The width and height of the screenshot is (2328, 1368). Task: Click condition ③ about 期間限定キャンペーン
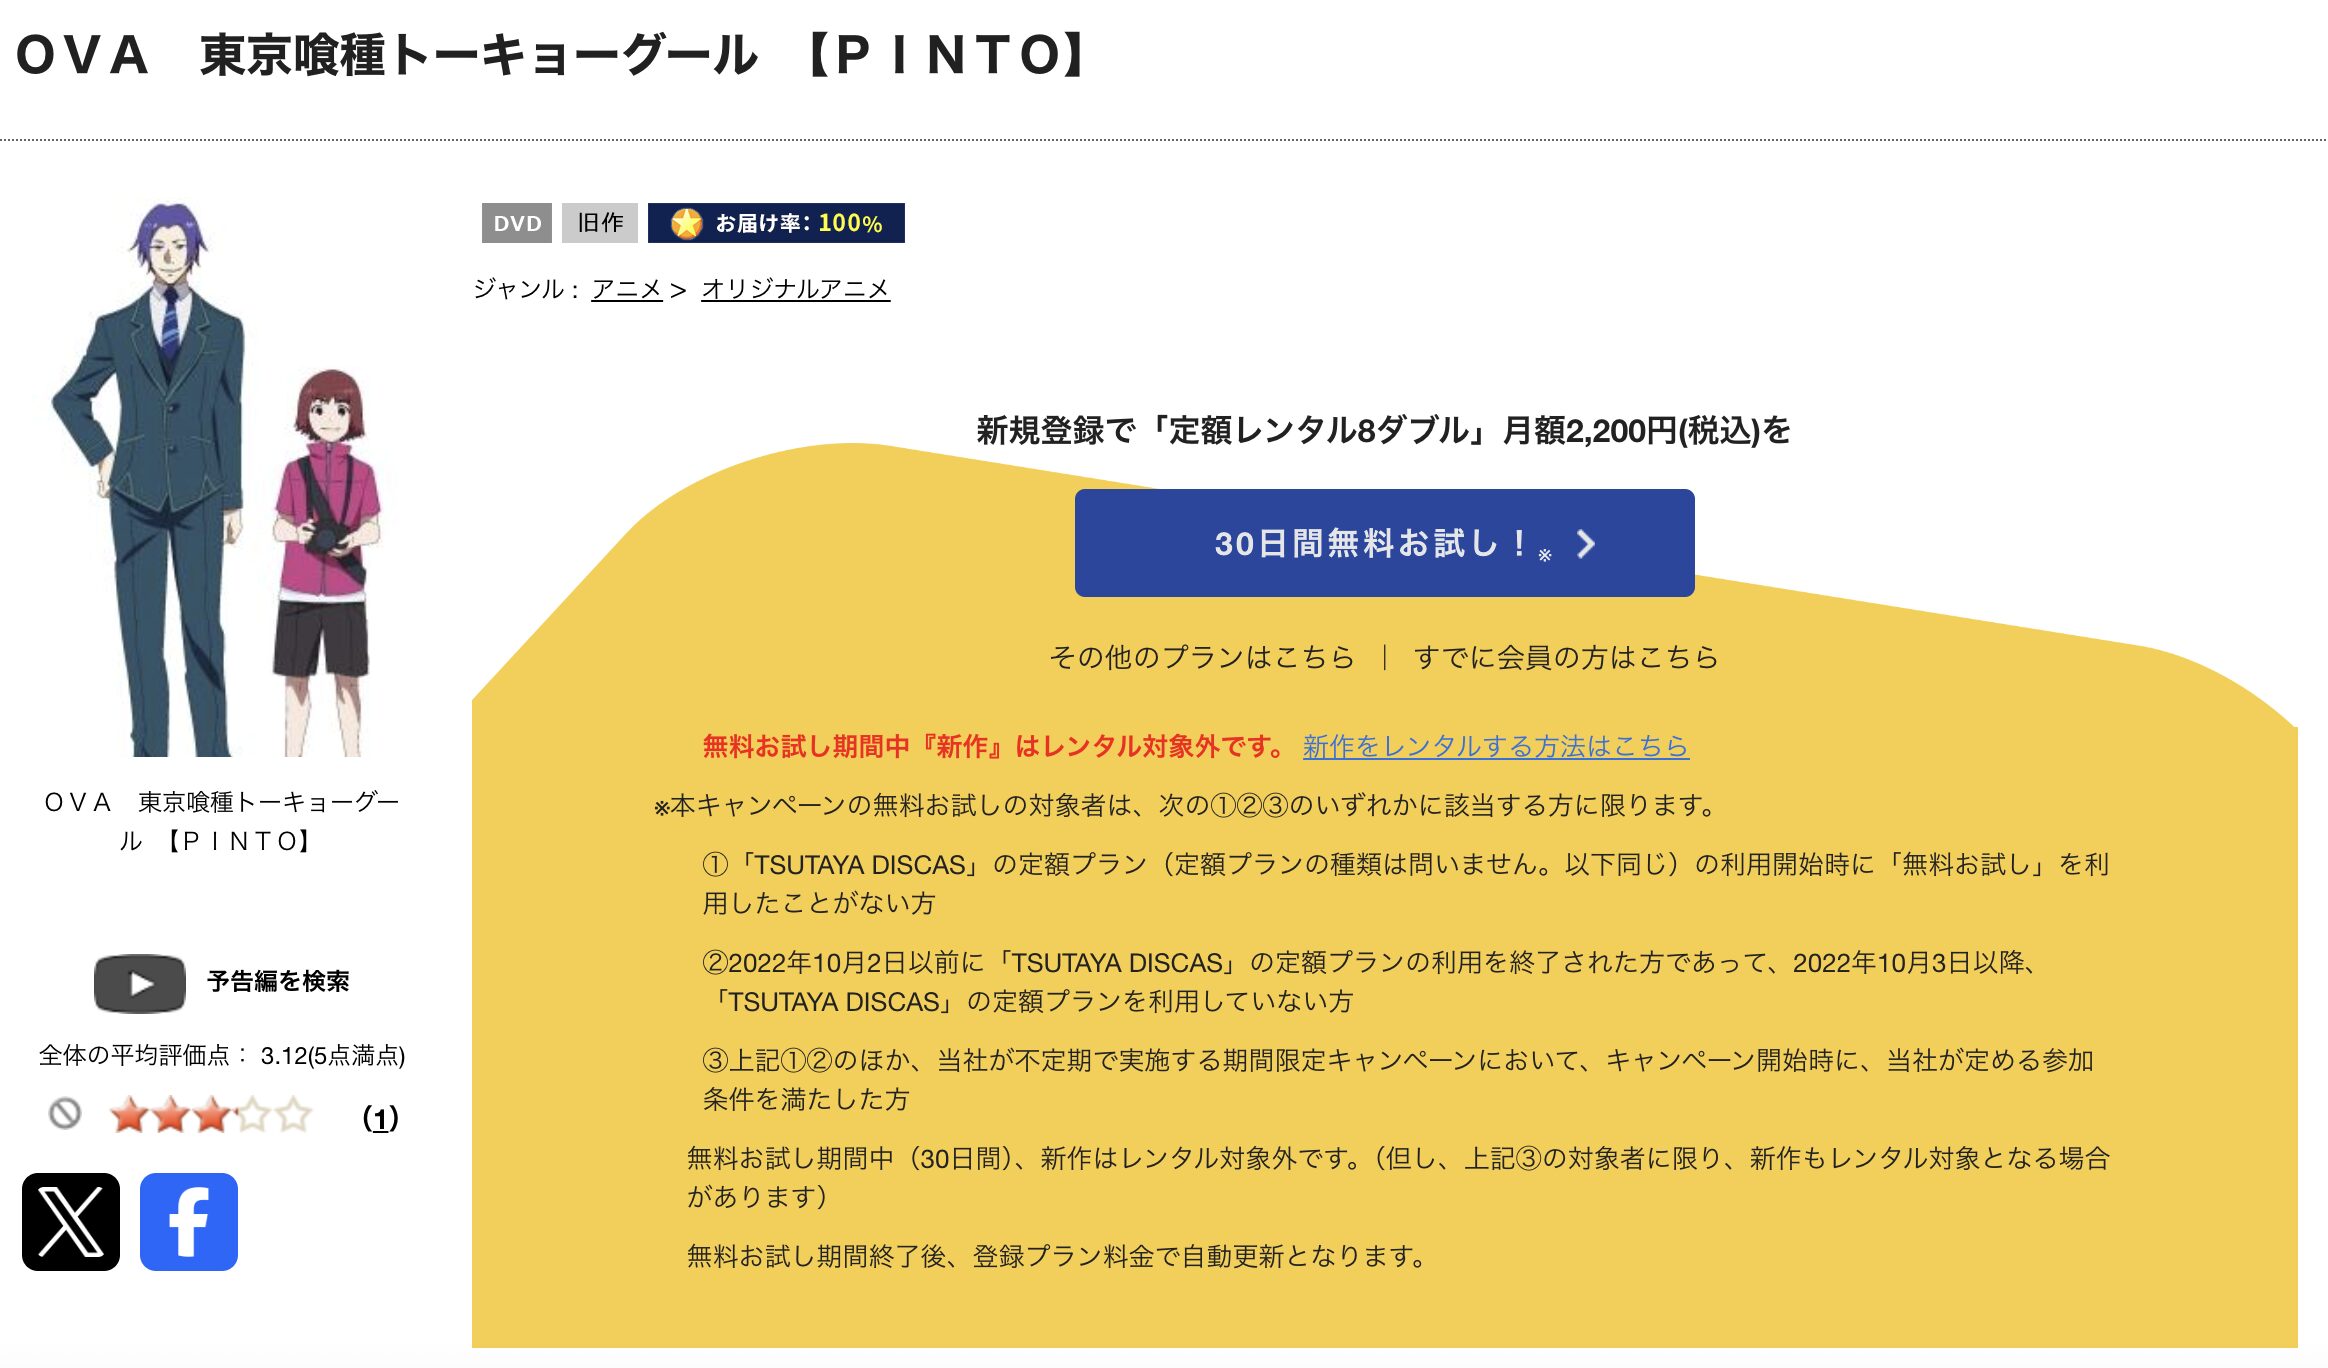[1398, 1079]
